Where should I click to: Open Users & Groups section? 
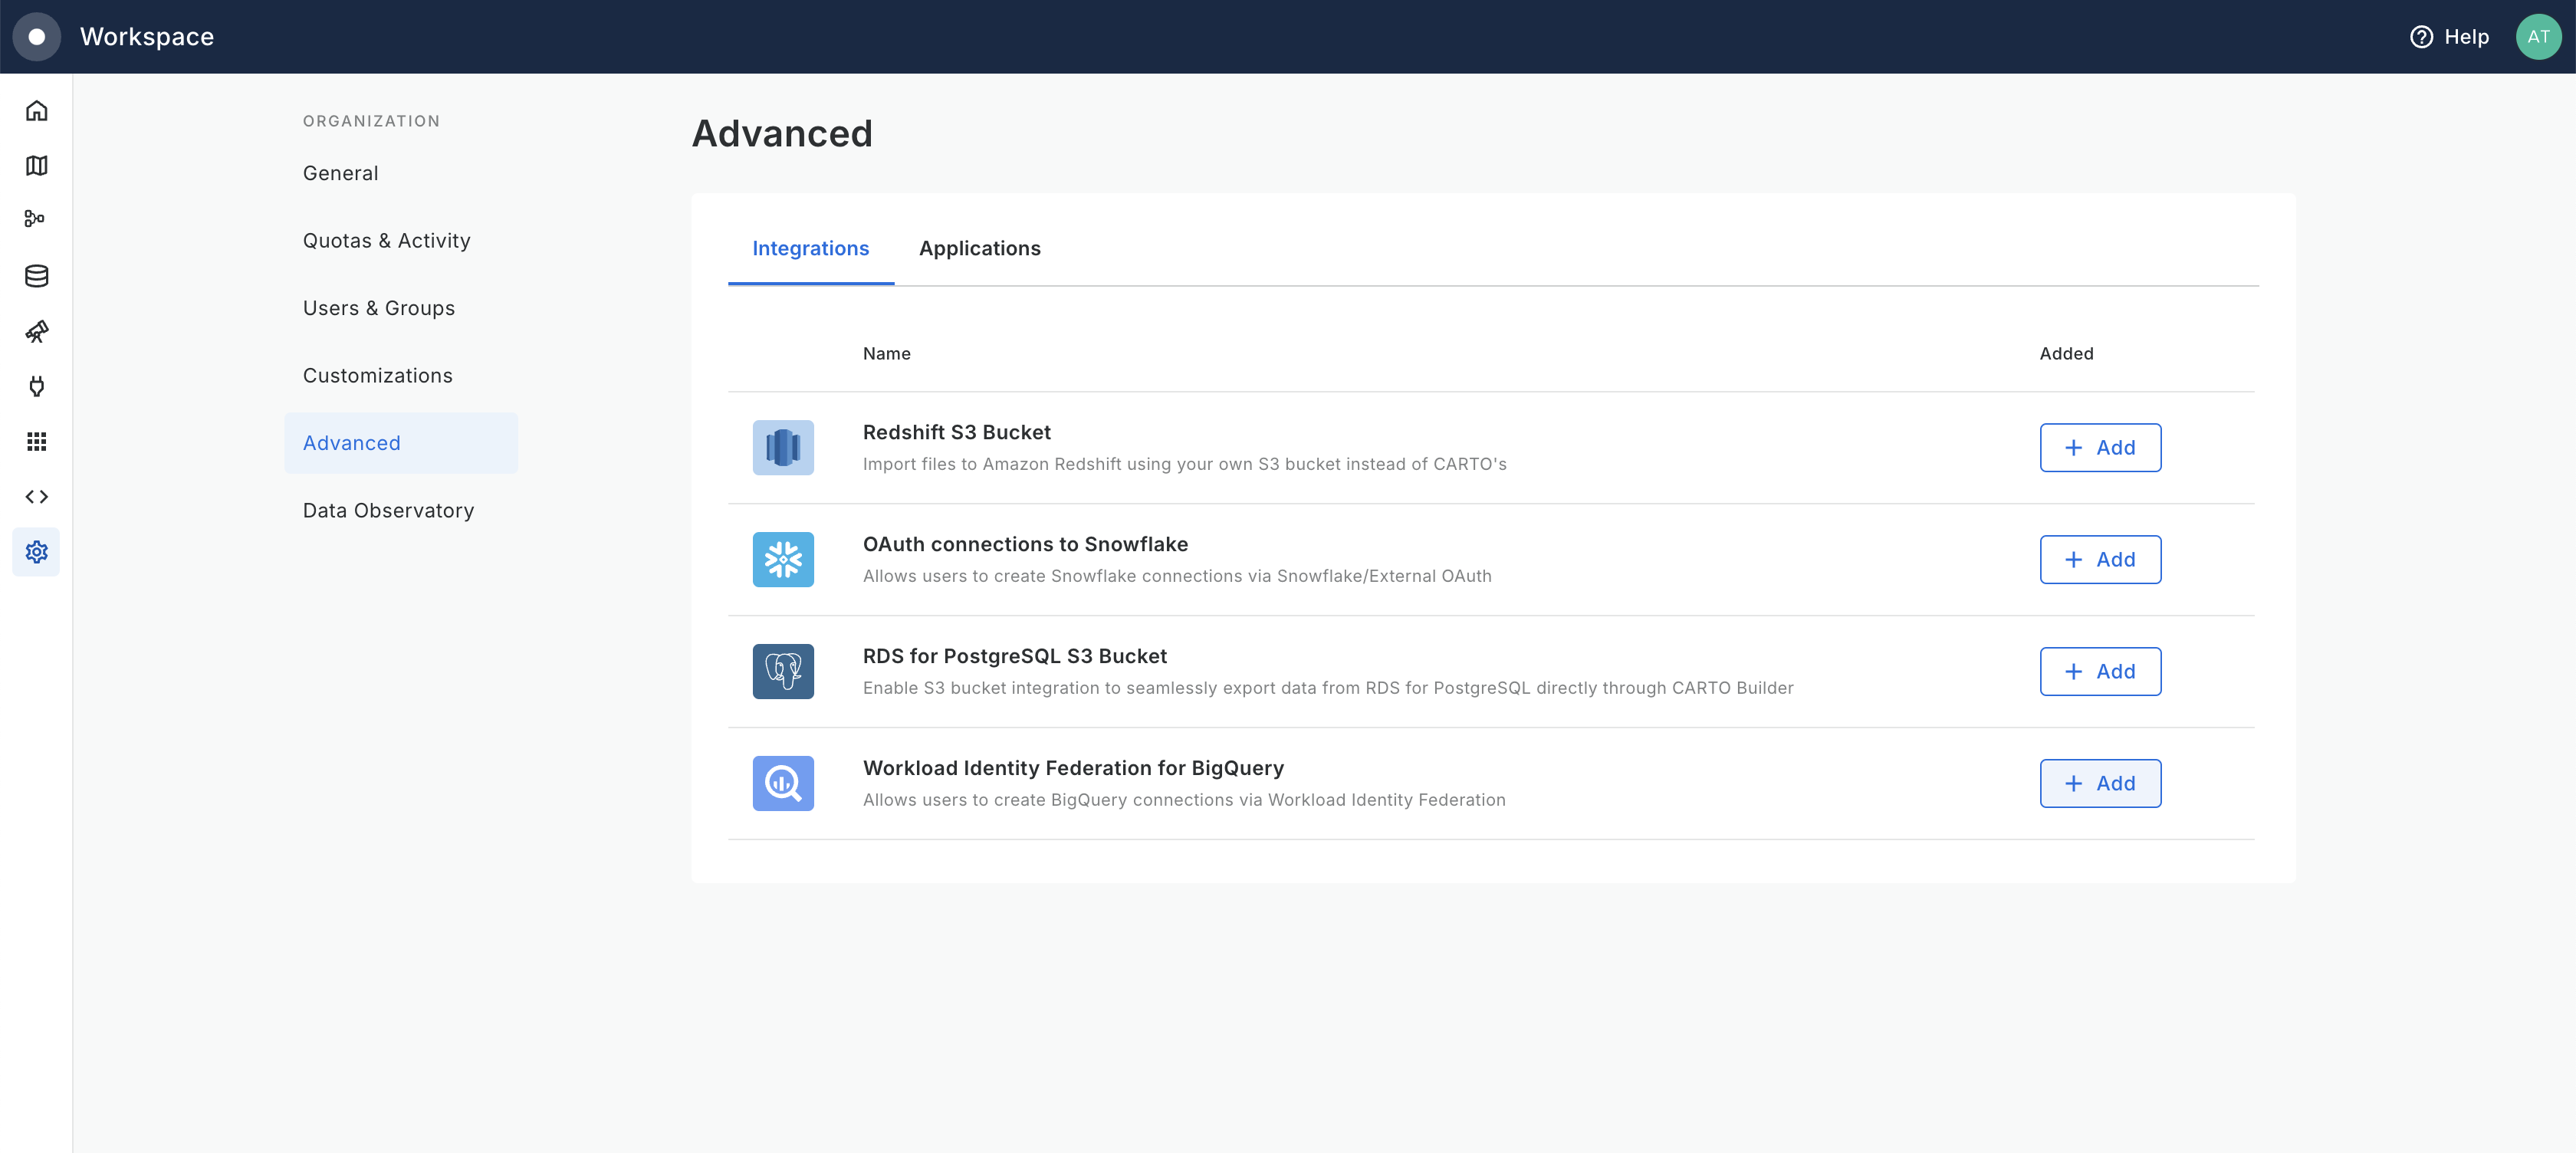[x=378, y=309]
